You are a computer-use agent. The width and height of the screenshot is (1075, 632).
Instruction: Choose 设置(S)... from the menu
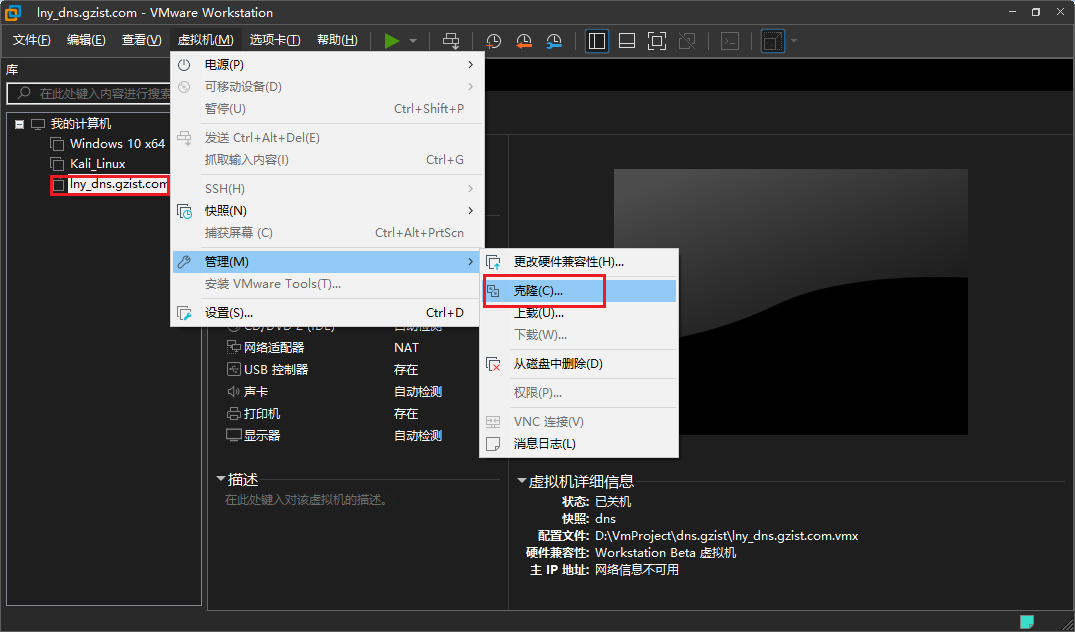coord(326,313)
